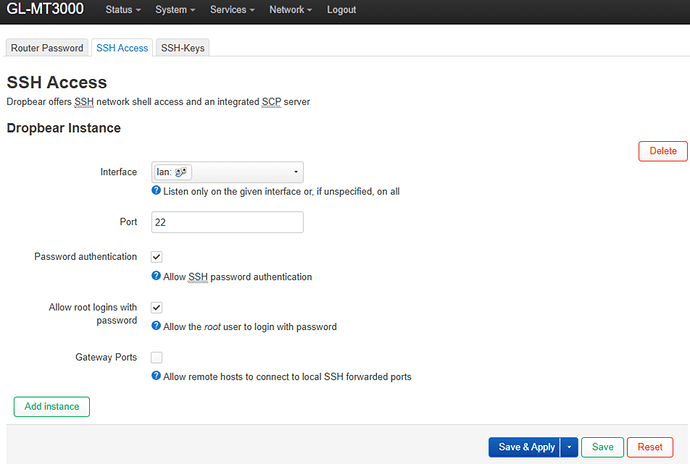Open the Network menu in navbar
The height and width of the screenshot is (464, 690).
[290, 10]
